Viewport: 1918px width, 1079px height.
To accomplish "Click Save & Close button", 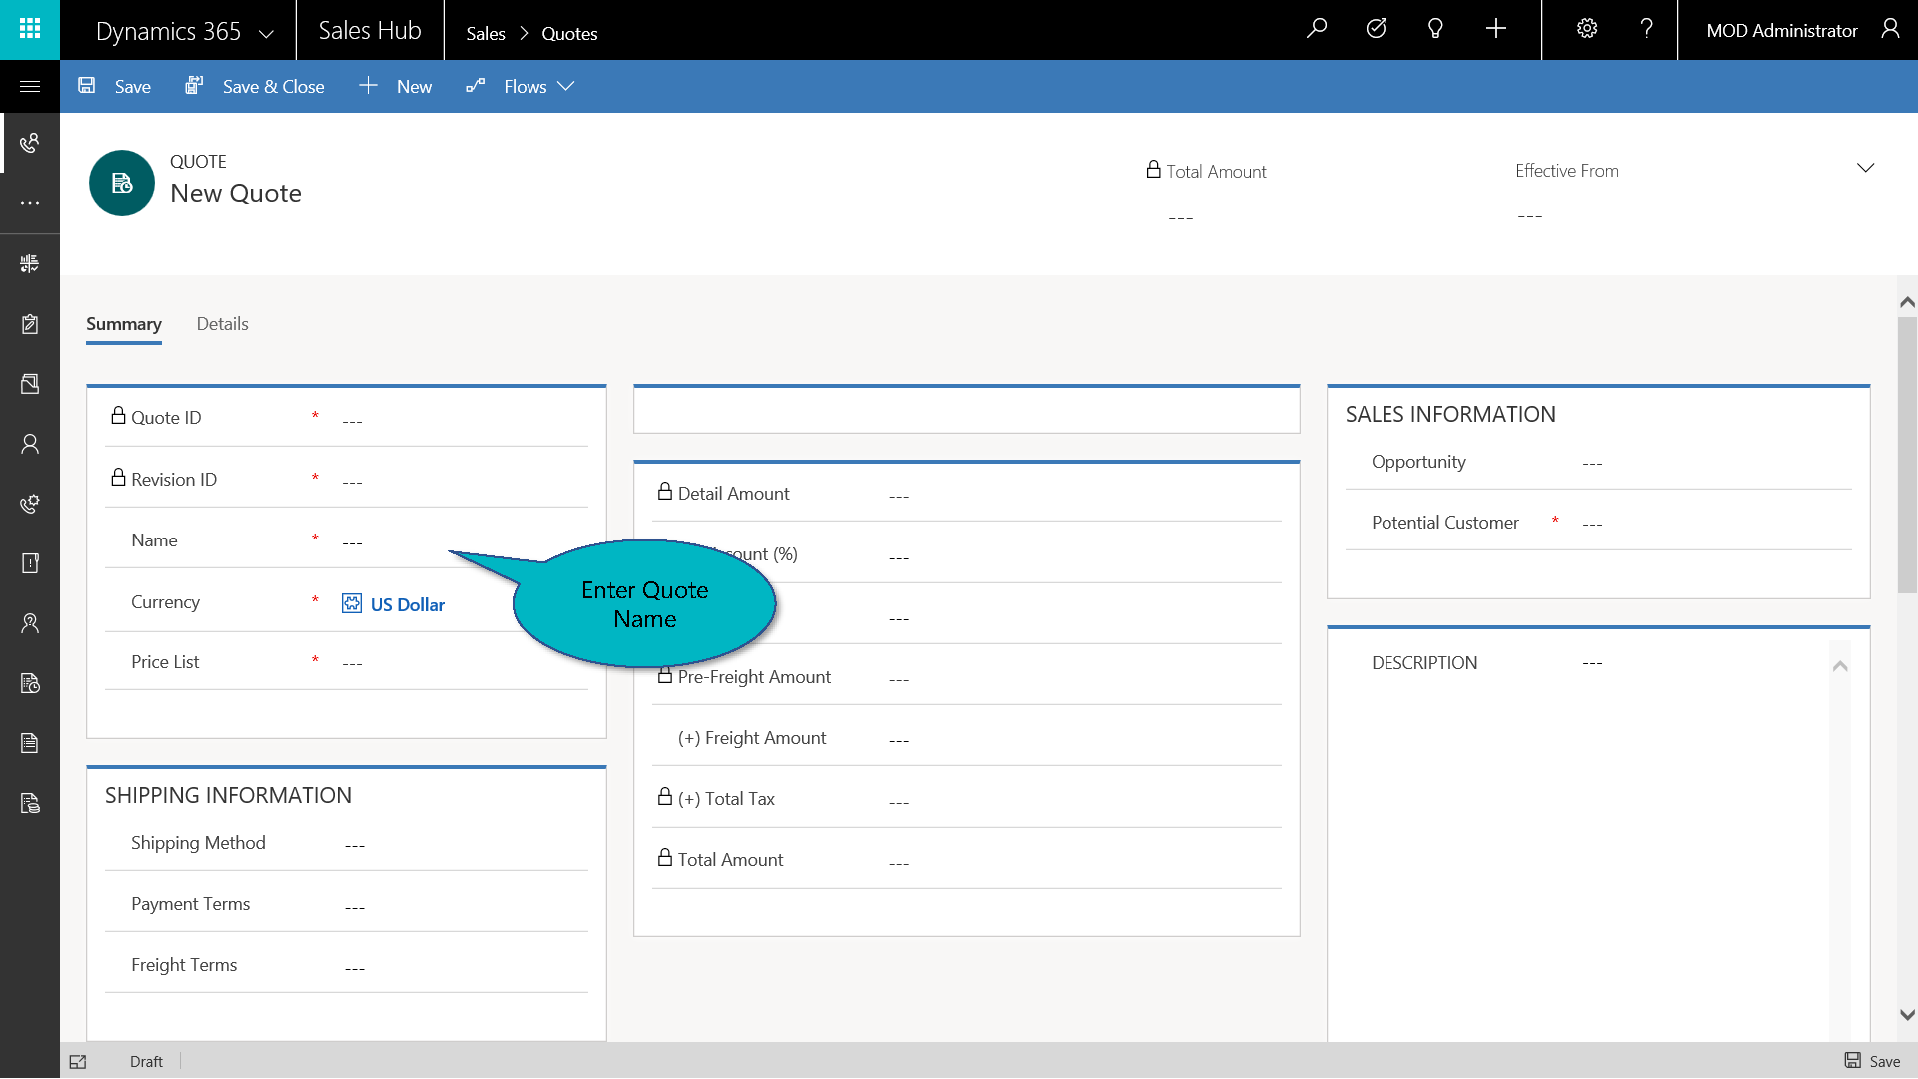I will coord(255,87).
